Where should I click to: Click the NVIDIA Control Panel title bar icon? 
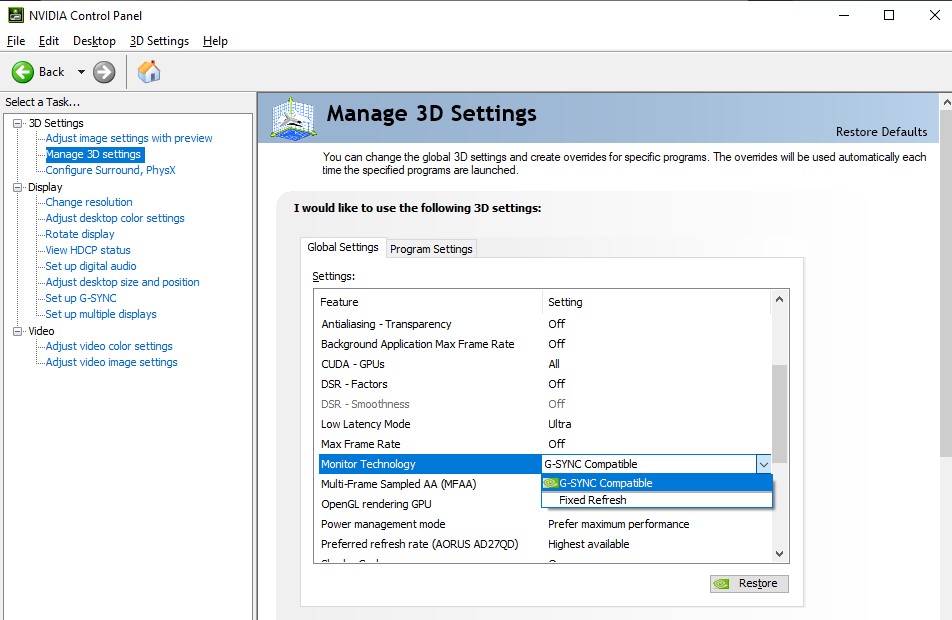[x=15, y=15]
